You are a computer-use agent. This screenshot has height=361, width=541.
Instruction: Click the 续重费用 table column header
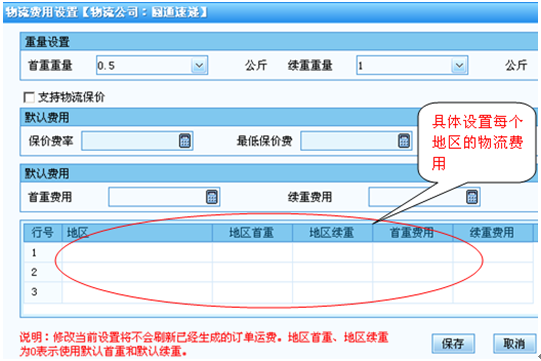tap(493, 233)
